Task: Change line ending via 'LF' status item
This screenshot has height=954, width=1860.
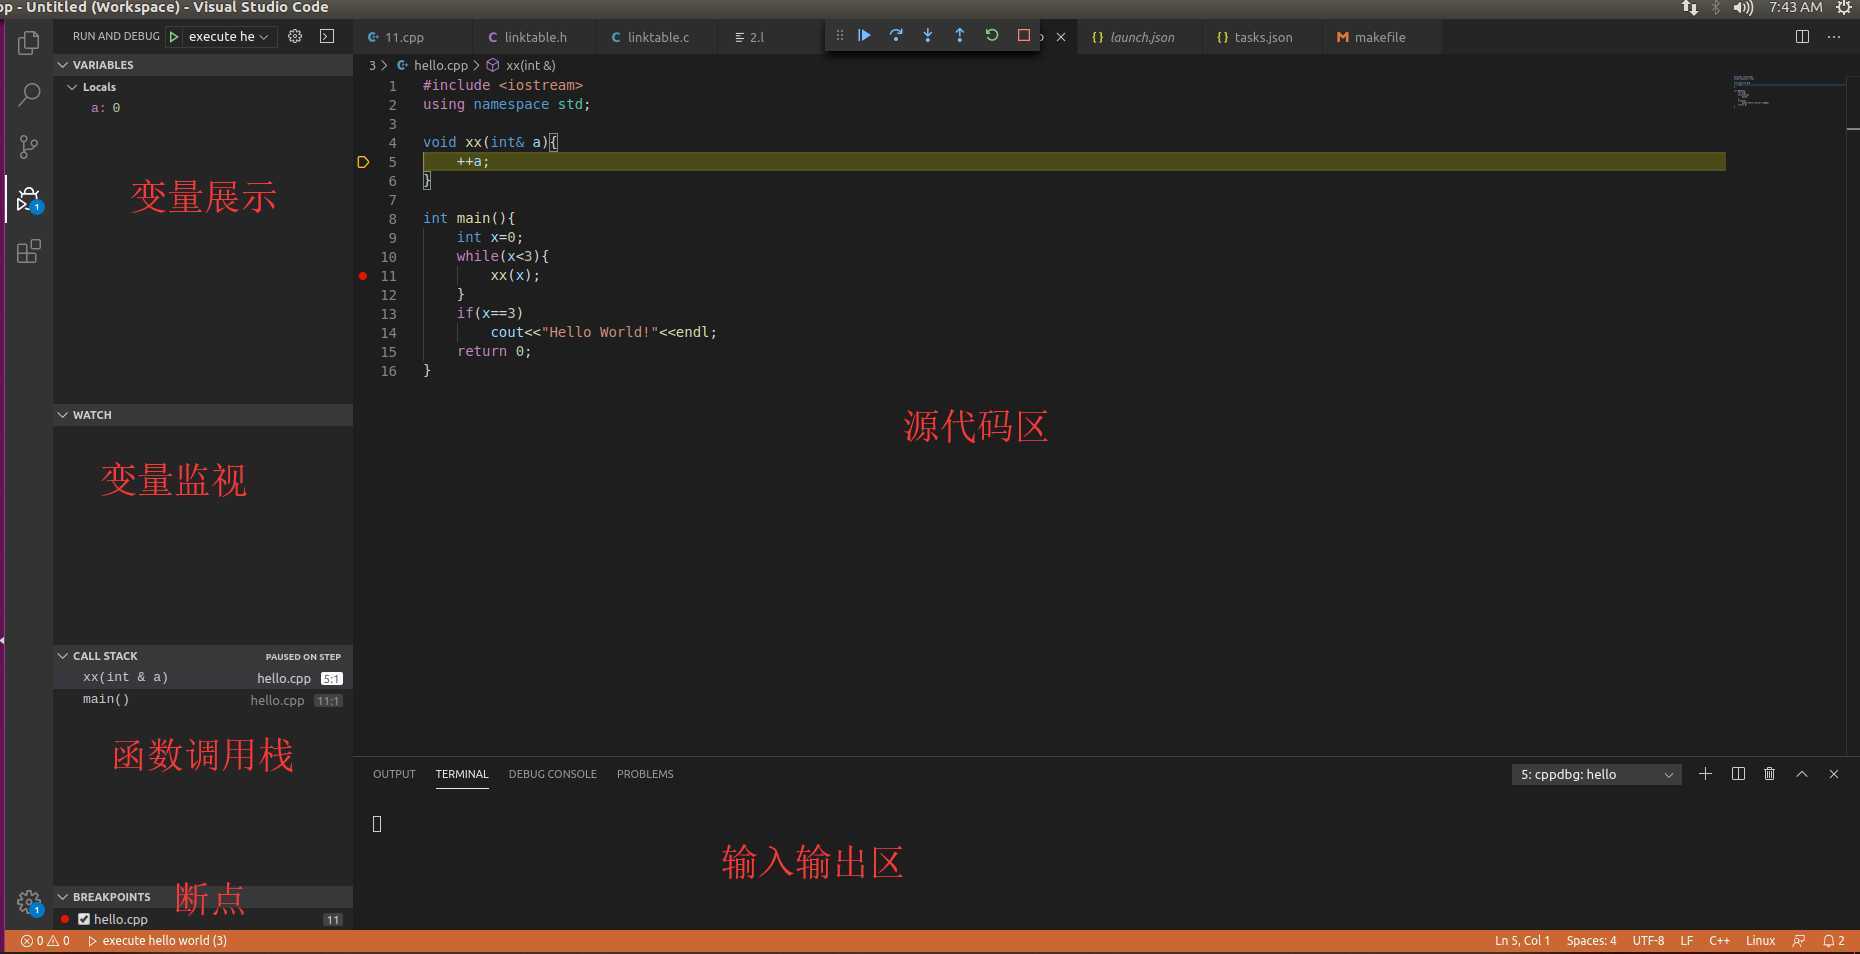Action: (1686, 941)
